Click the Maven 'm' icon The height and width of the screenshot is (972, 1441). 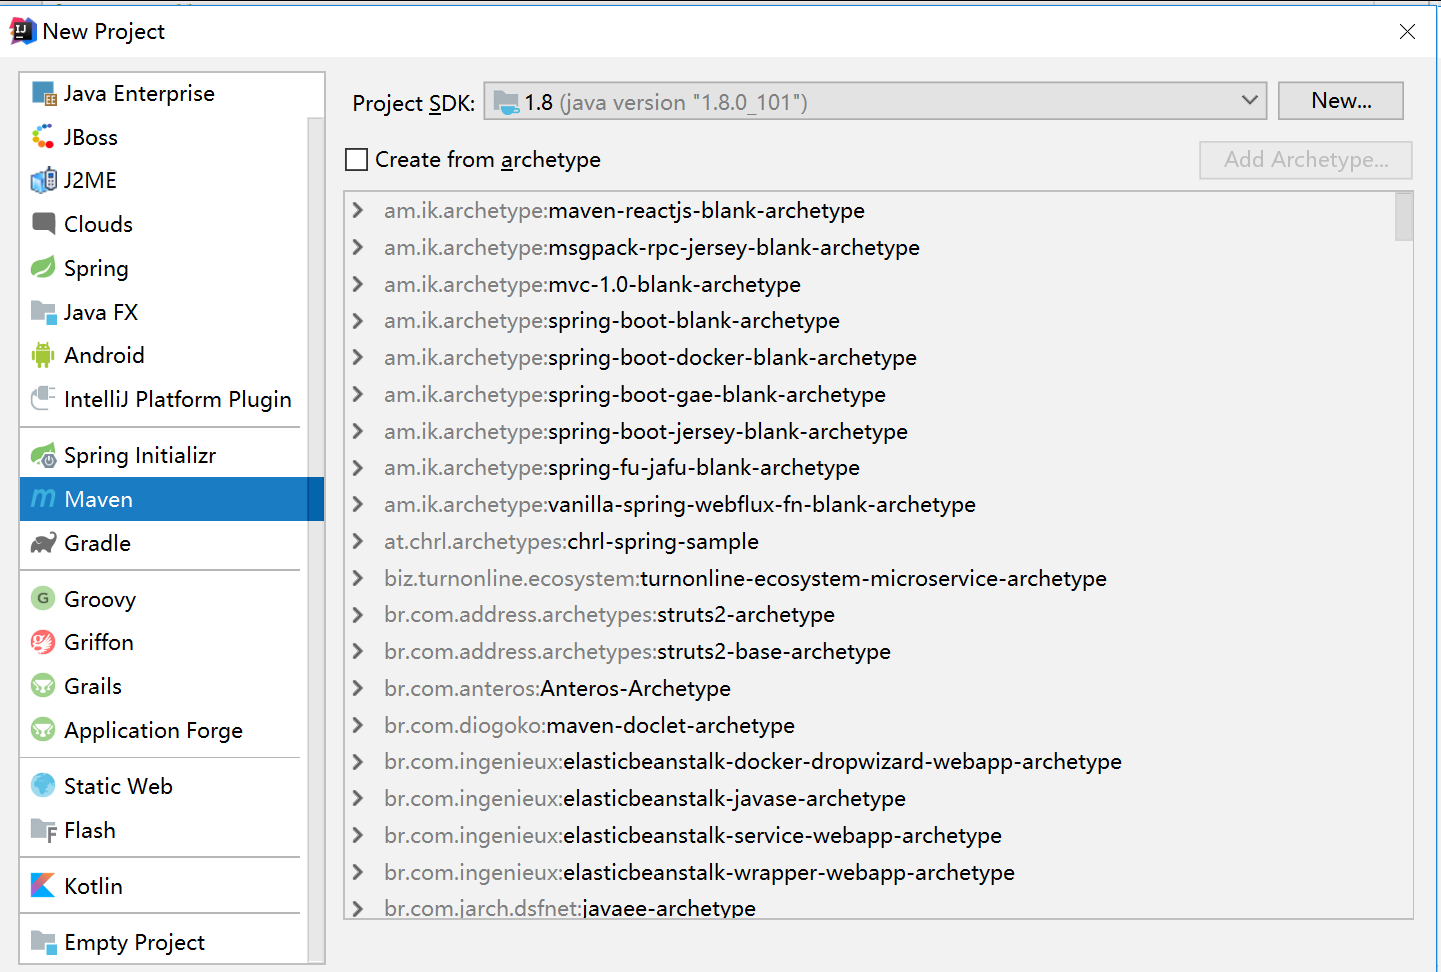(x=44, y=499)
